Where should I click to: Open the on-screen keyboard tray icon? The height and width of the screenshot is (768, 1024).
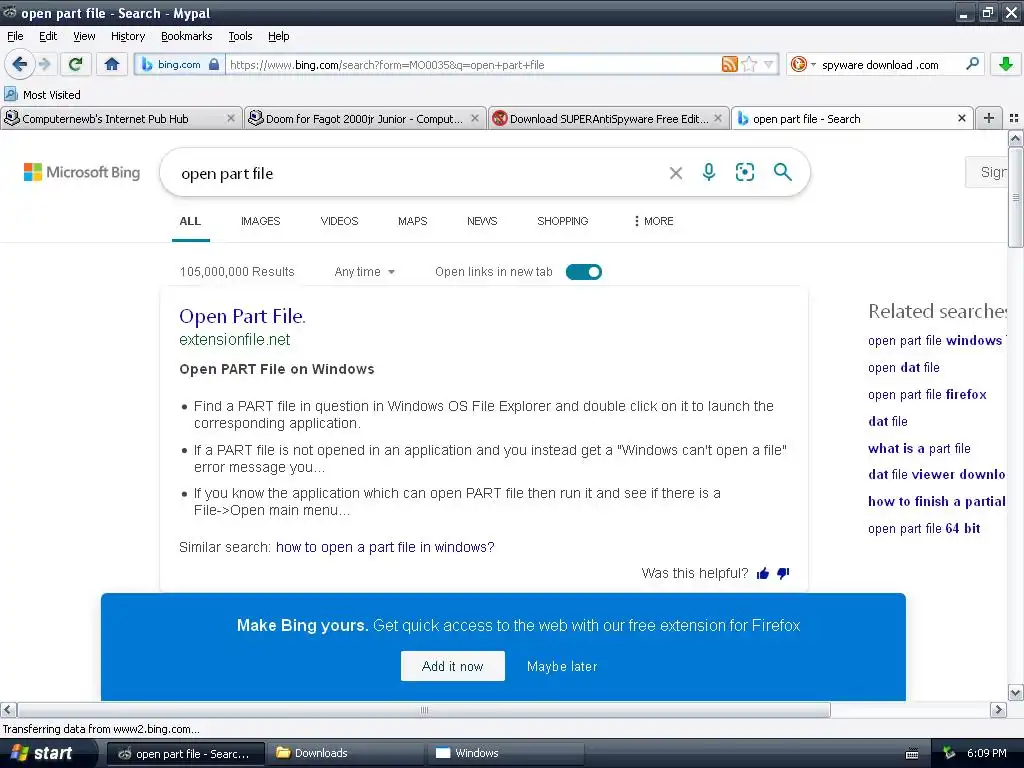point(912,754)
